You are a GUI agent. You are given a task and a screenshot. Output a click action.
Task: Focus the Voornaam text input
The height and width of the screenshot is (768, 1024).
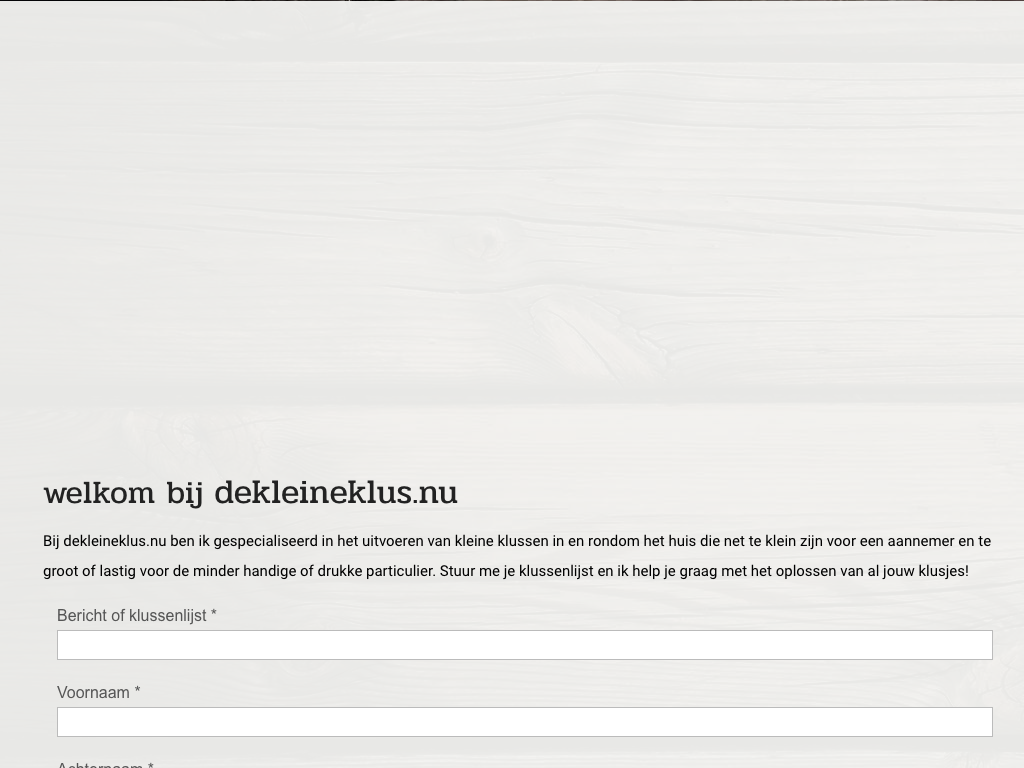[x=524, y=722]
